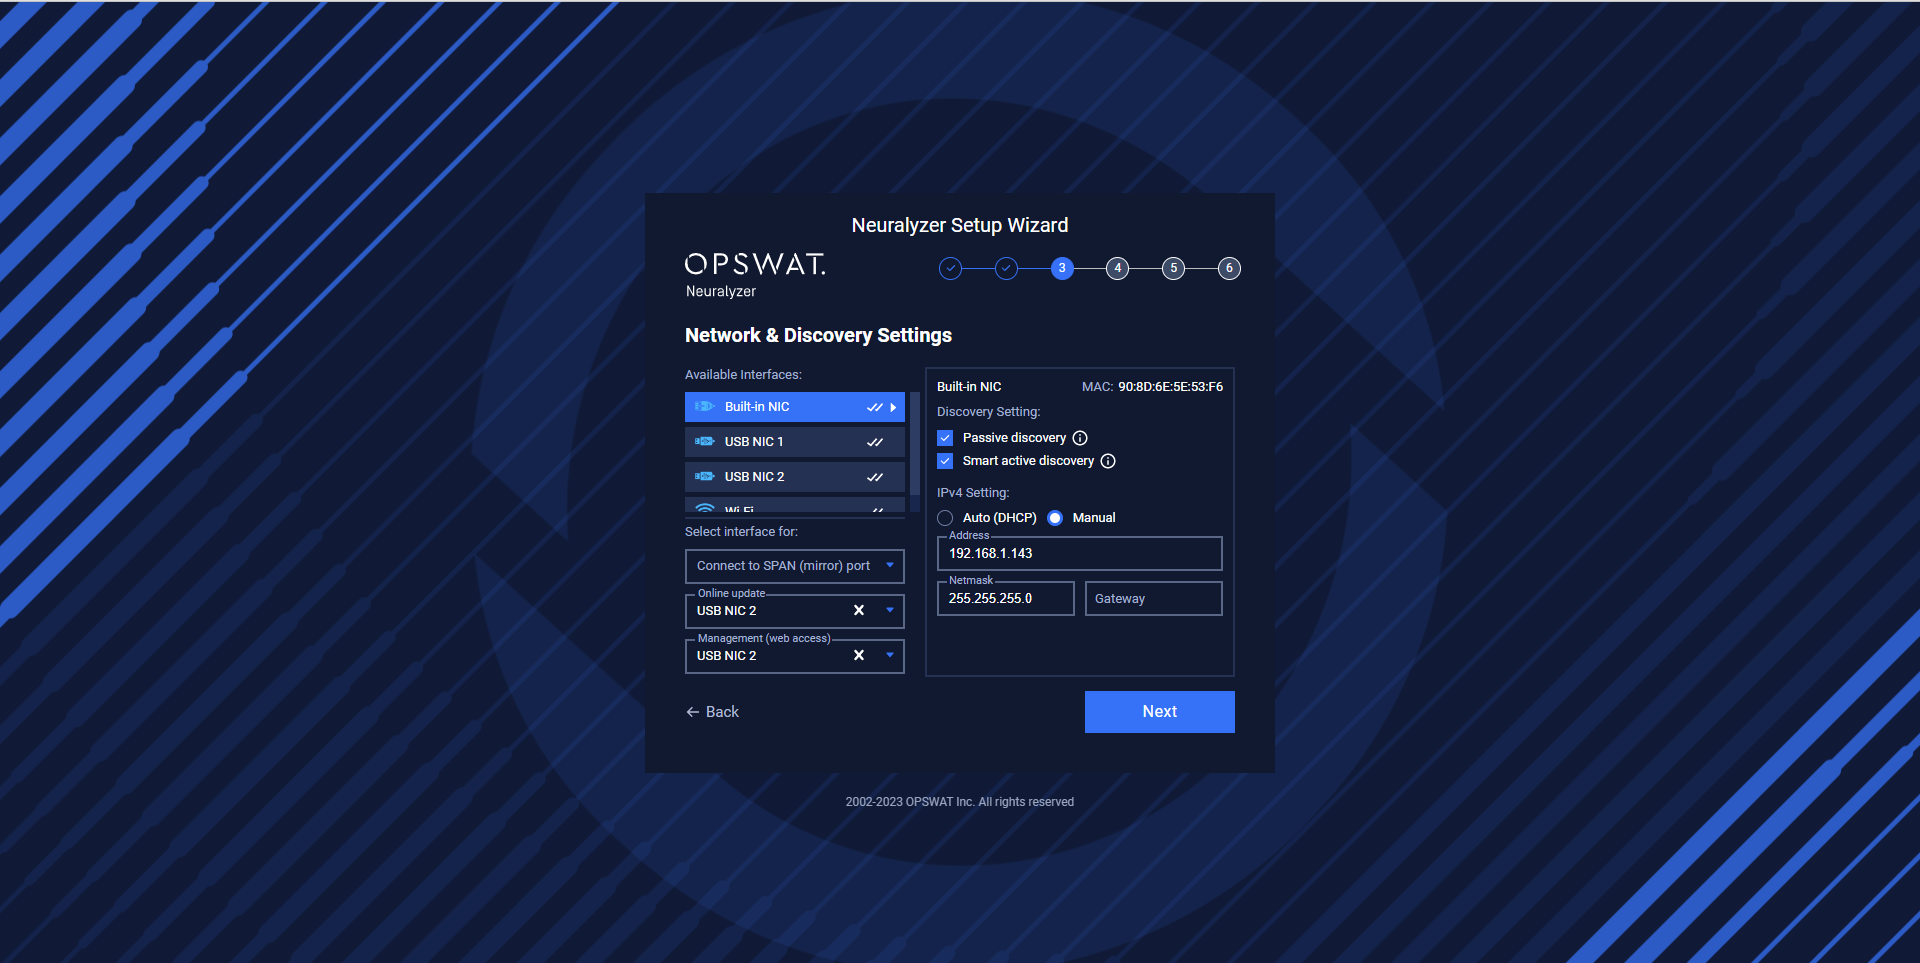
Task: Select the Built-in NIC interface row
Action: [x=794, y=407]
